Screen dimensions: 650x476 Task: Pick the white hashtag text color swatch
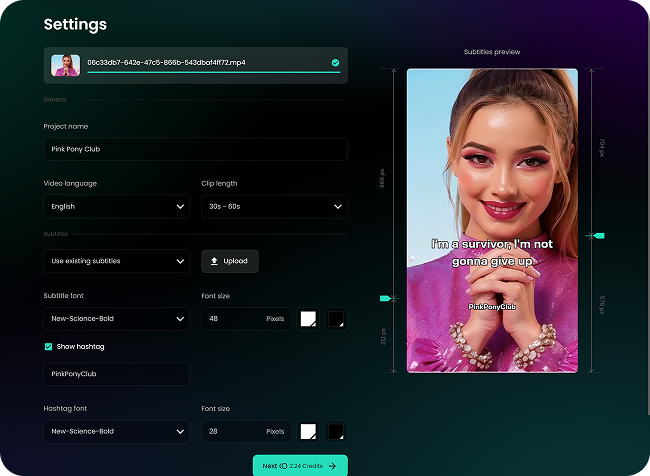[309, 432]
